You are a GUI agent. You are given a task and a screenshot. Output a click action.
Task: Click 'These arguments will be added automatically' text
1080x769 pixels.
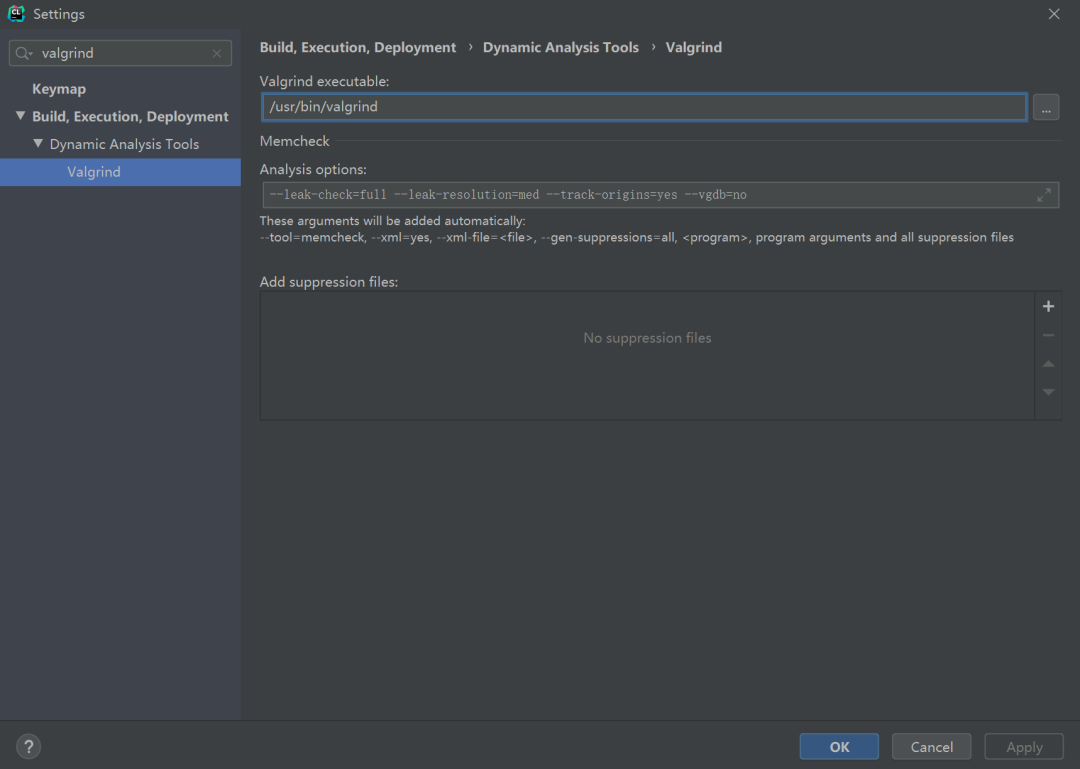[392, 221]
